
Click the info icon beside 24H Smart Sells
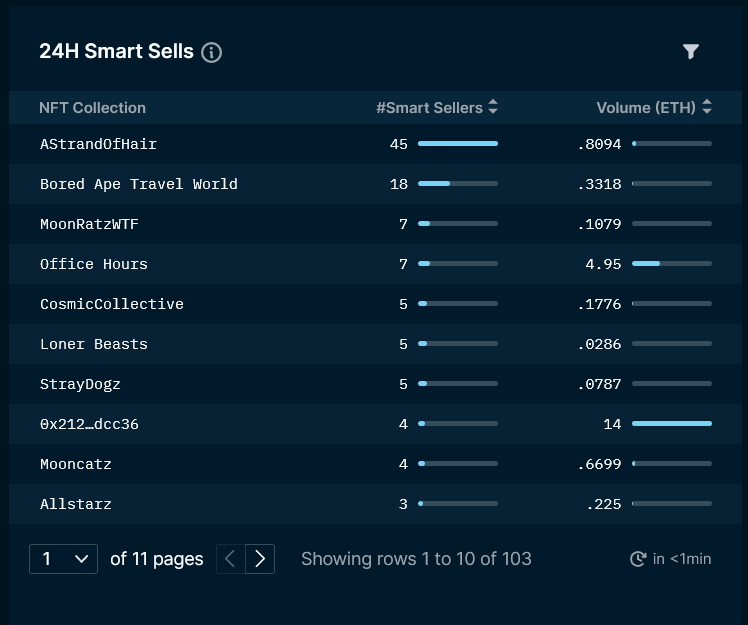[211, 52]
